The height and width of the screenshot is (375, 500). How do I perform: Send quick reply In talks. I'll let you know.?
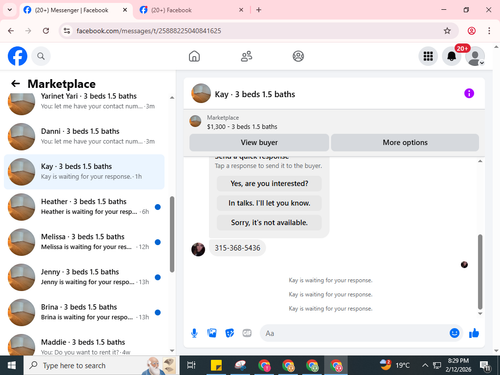(x=269, y=203)
